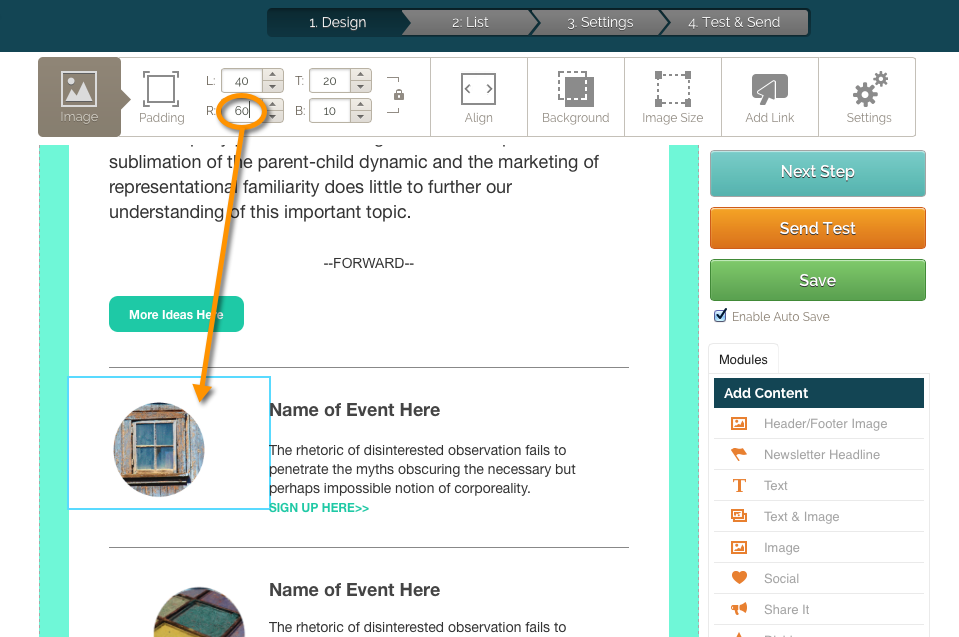Click the --FORWARD-- text

369,263
